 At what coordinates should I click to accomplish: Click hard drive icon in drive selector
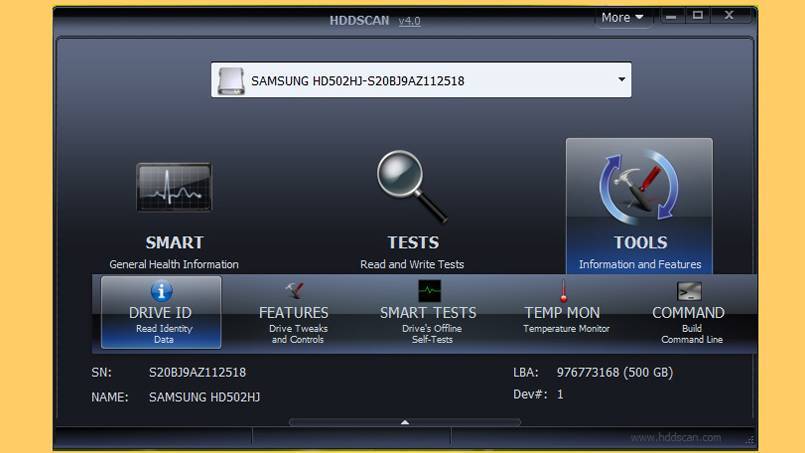(232, 80)
